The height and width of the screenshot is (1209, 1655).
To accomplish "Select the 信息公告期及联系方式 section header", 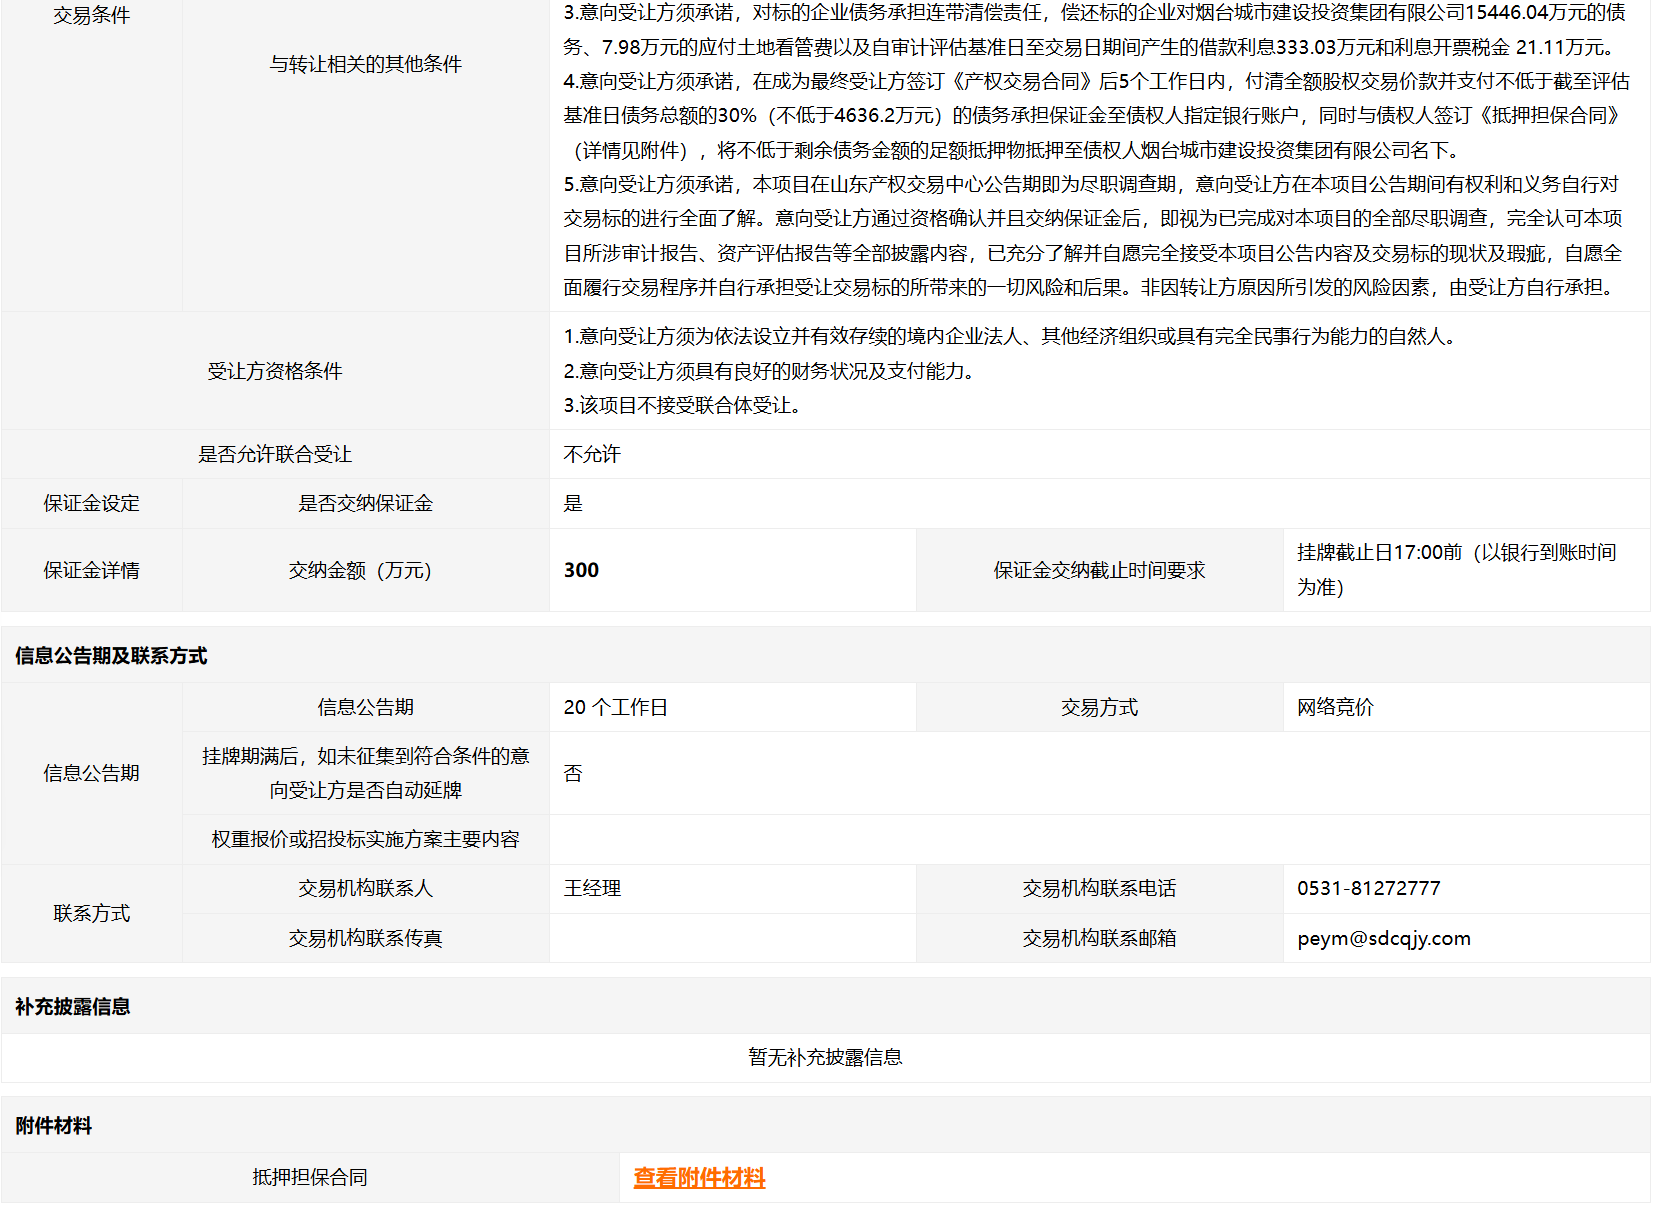I will coord(111,656).
